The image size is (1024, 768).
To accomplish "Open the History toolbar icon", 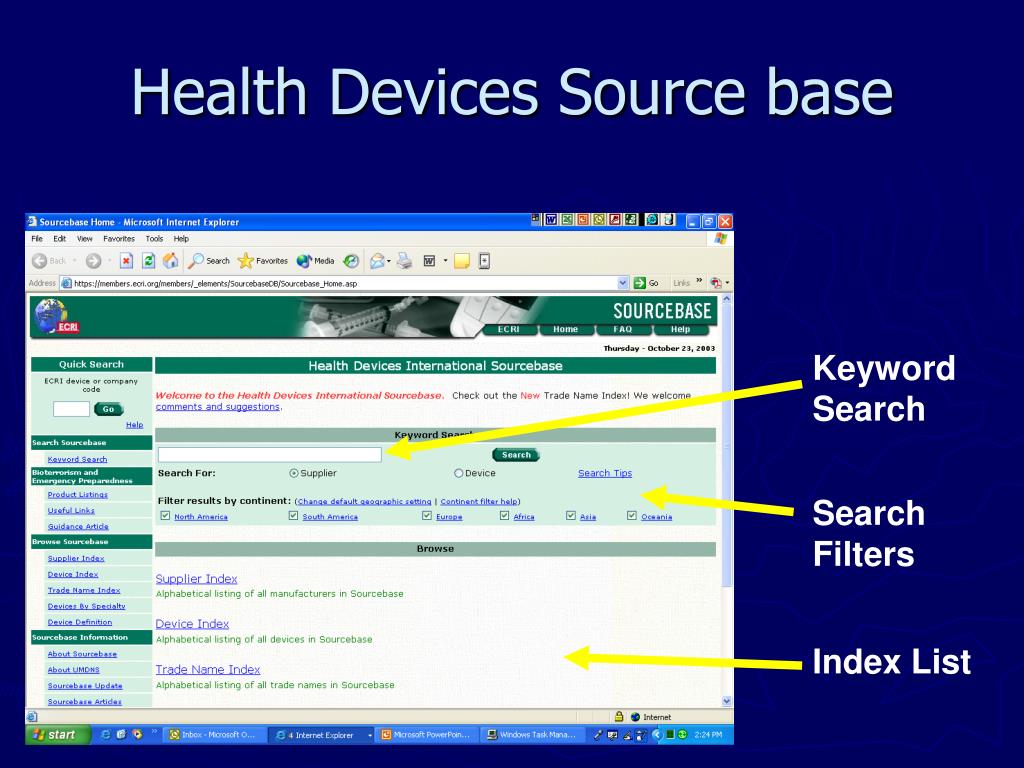I will click(x=351, y=261).
